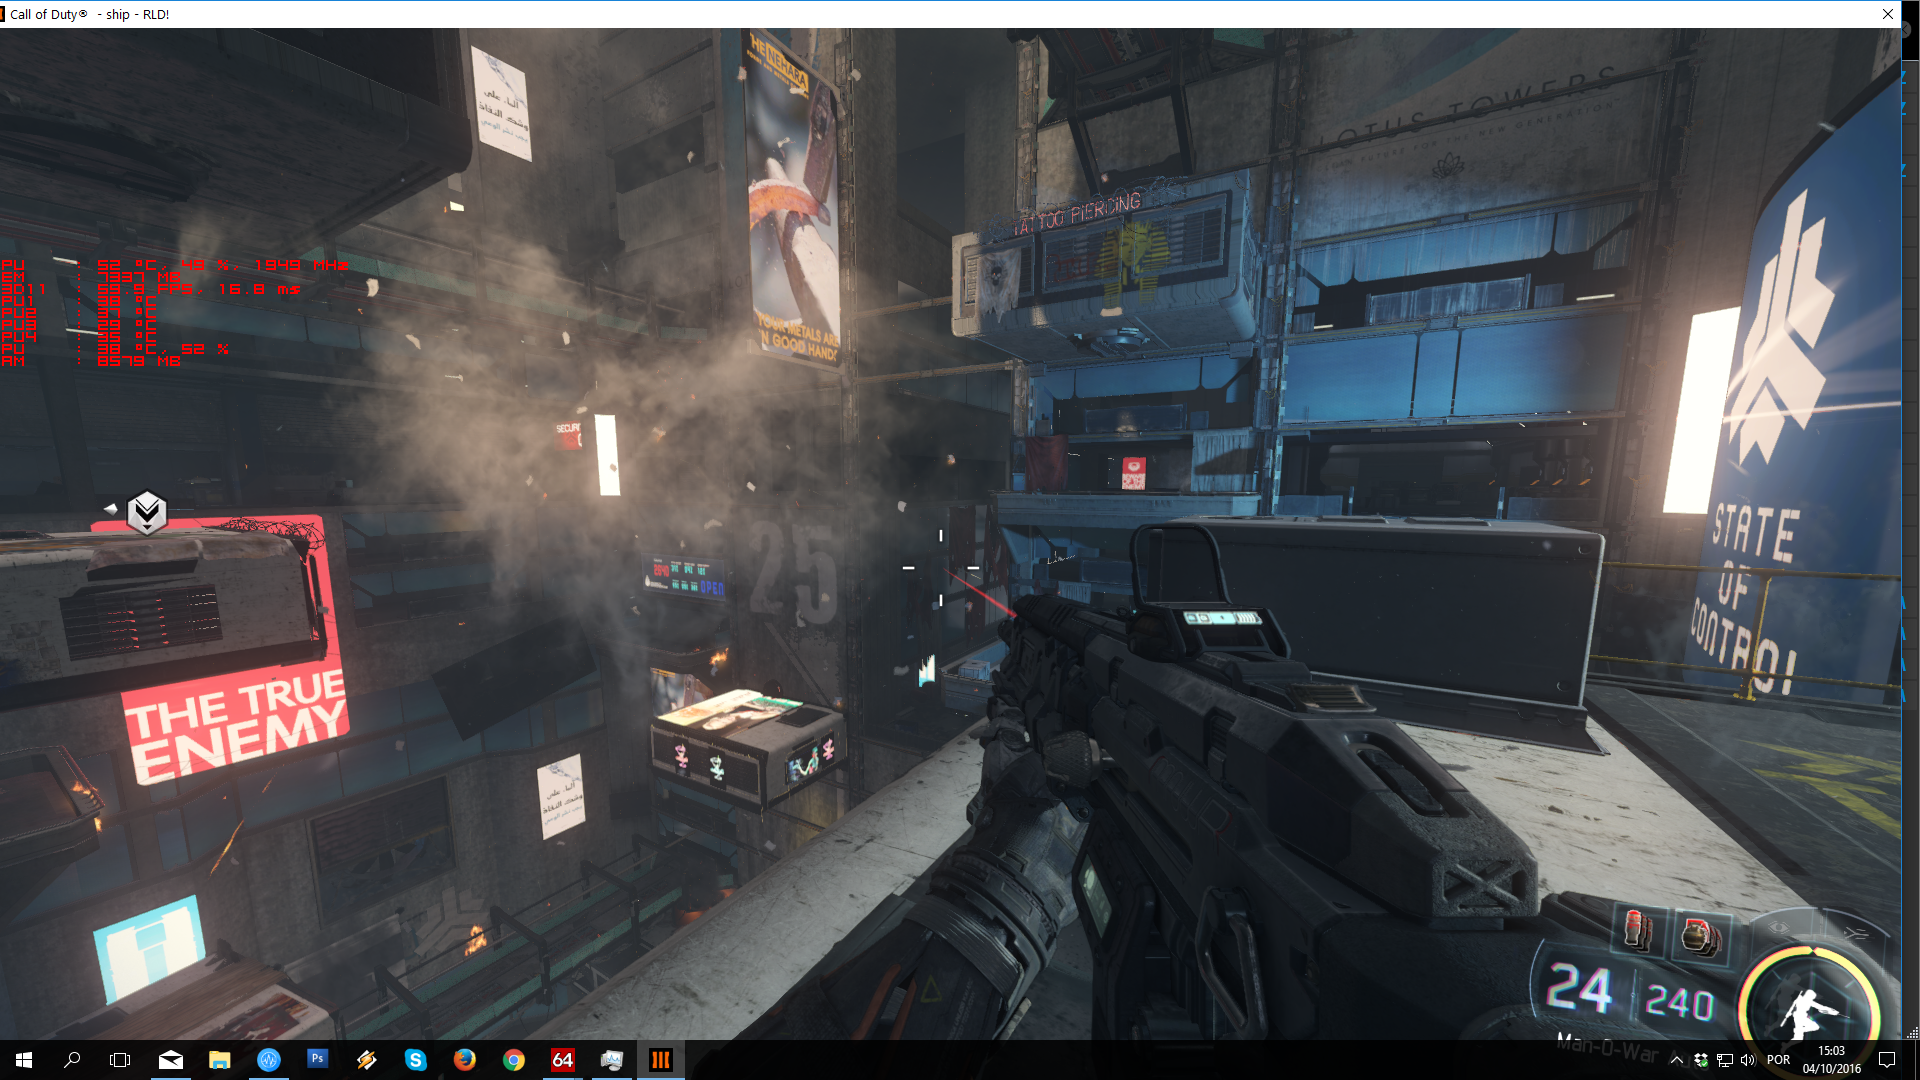Open the blue waveform app on the taskbar
The image size is (1920, 1080).
[269, 1060]
